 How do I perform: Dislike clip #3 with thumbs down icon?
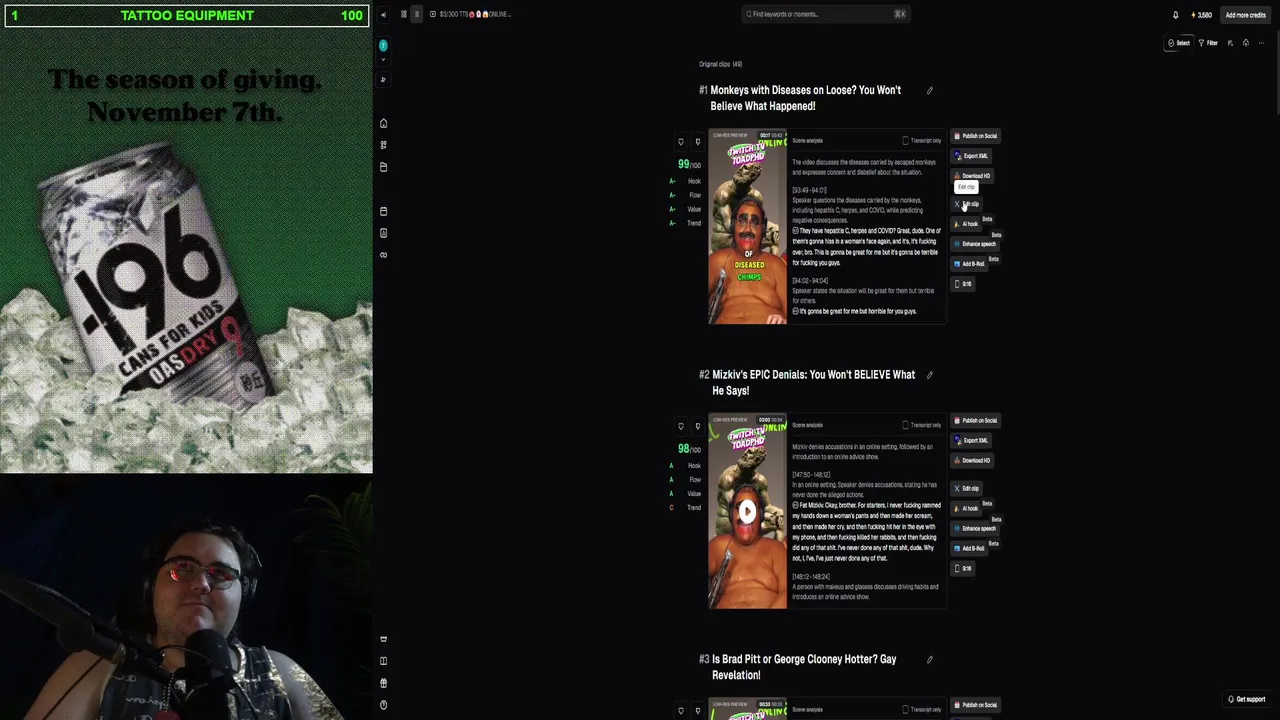[698, 711]
